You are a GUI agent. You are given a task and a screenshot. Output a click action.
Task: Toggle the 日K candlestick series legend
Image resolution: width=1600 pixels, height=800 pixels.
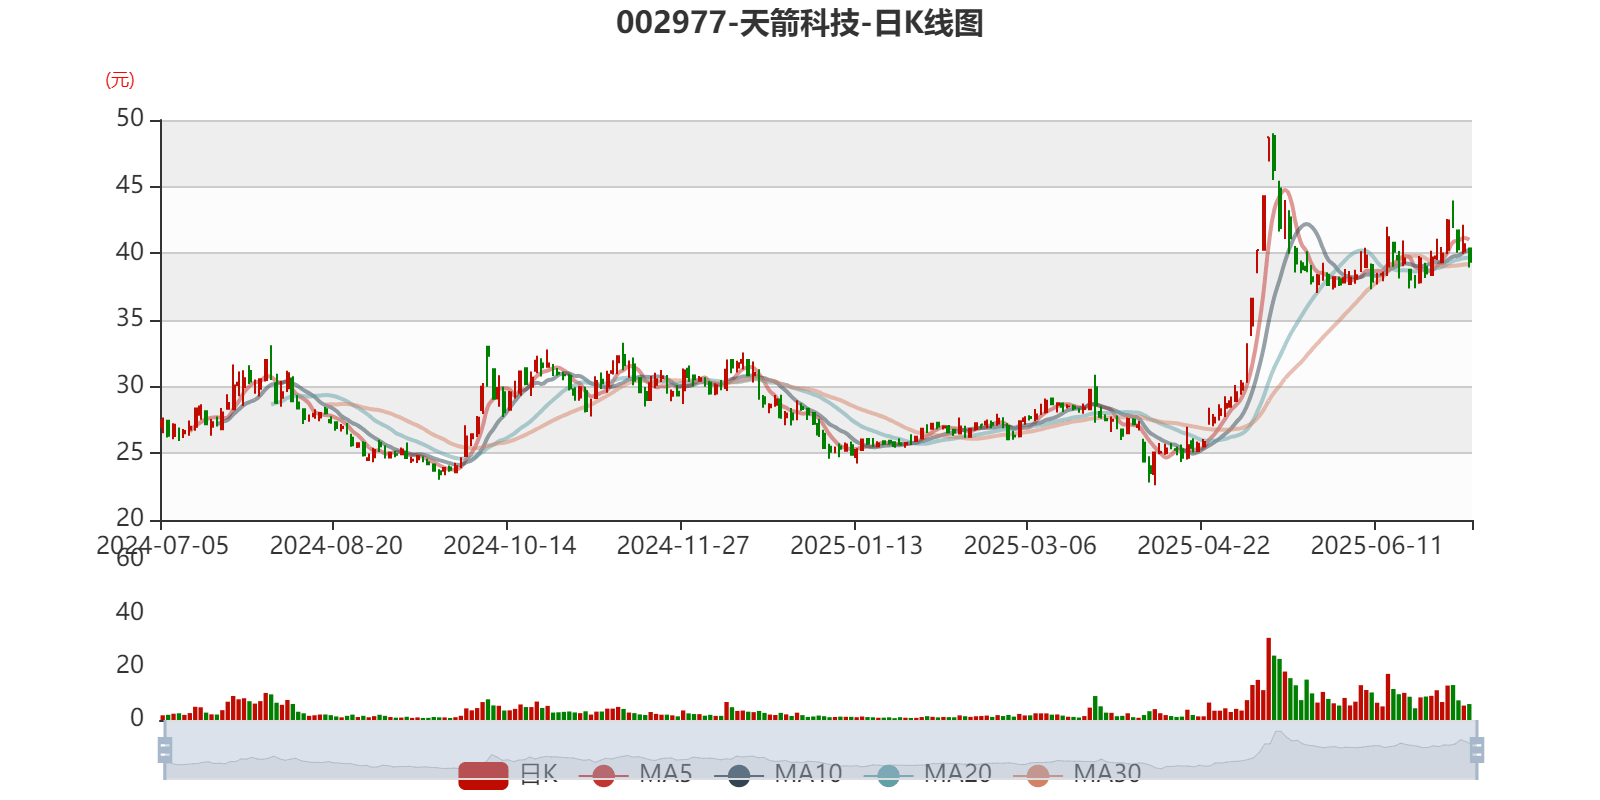[x=508, y=774]
